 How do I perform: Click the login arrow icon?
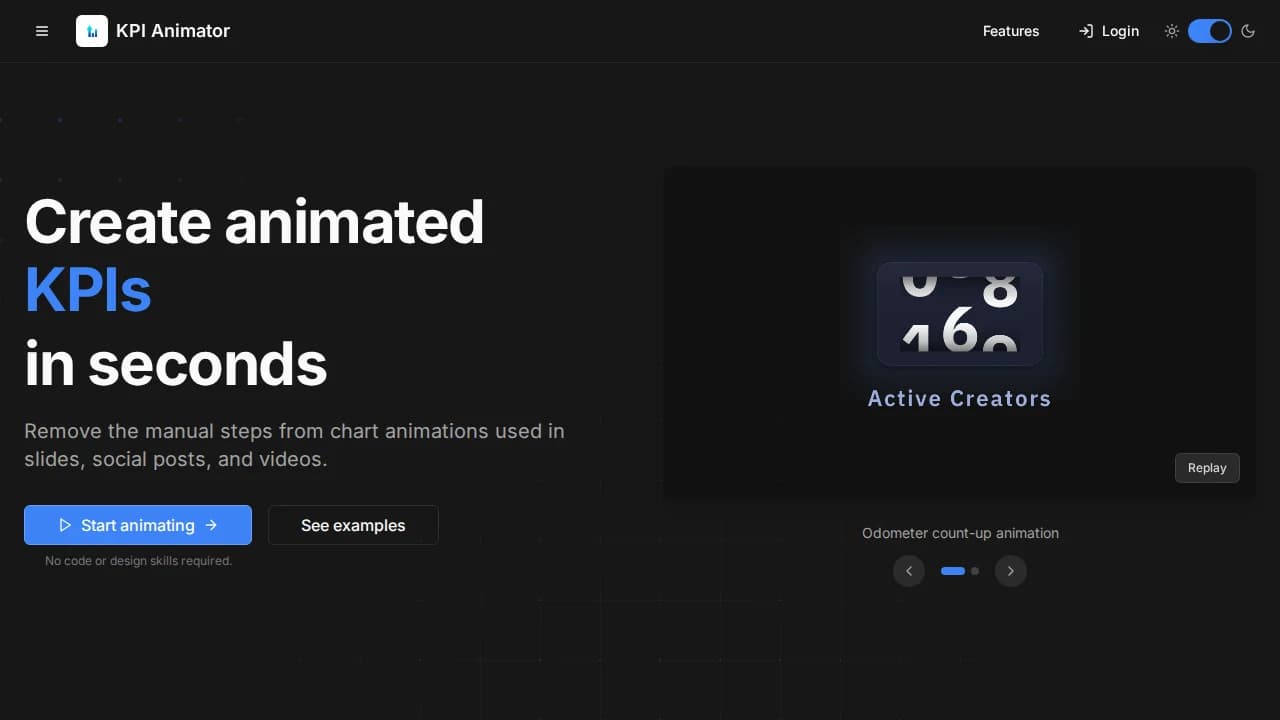click(x=1084, y=31)
